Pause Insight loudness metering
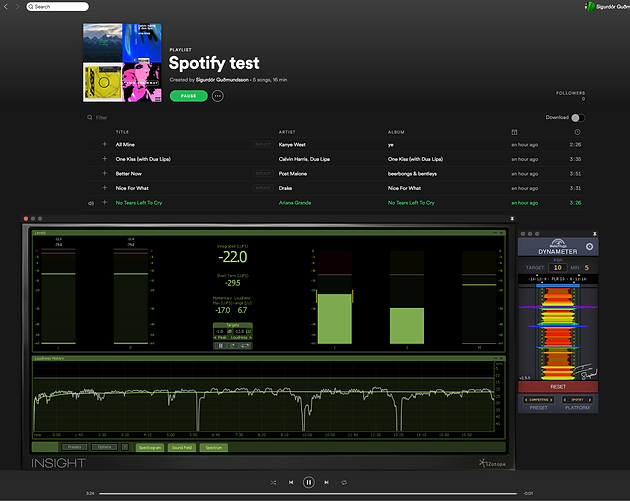 click(220, 346)
